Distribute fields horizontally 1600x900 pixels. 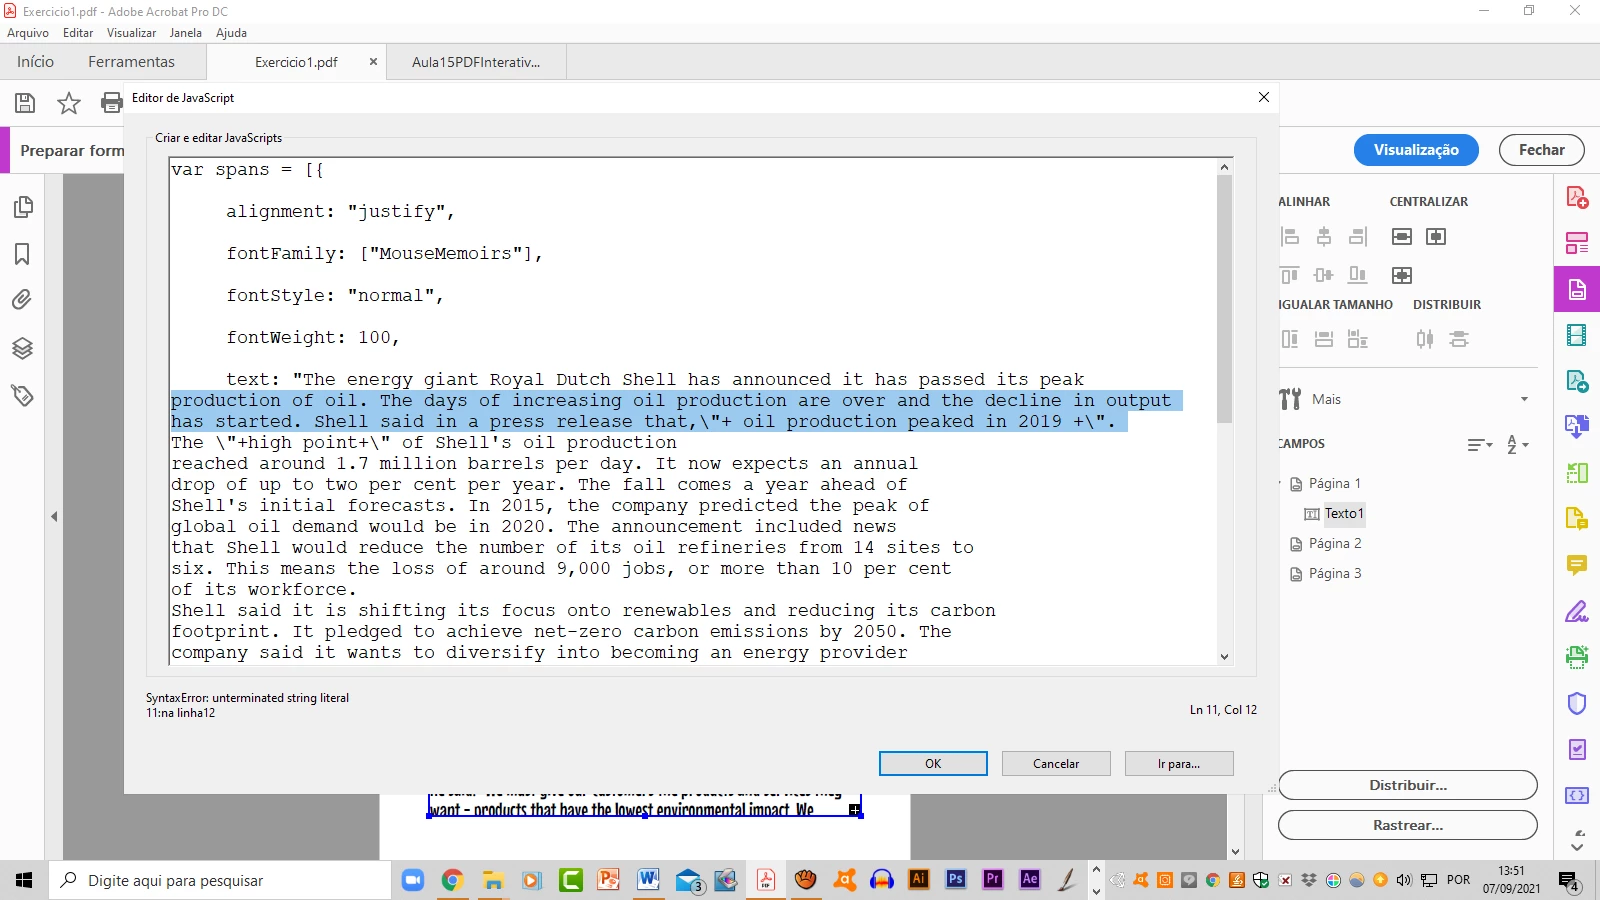1425,339
